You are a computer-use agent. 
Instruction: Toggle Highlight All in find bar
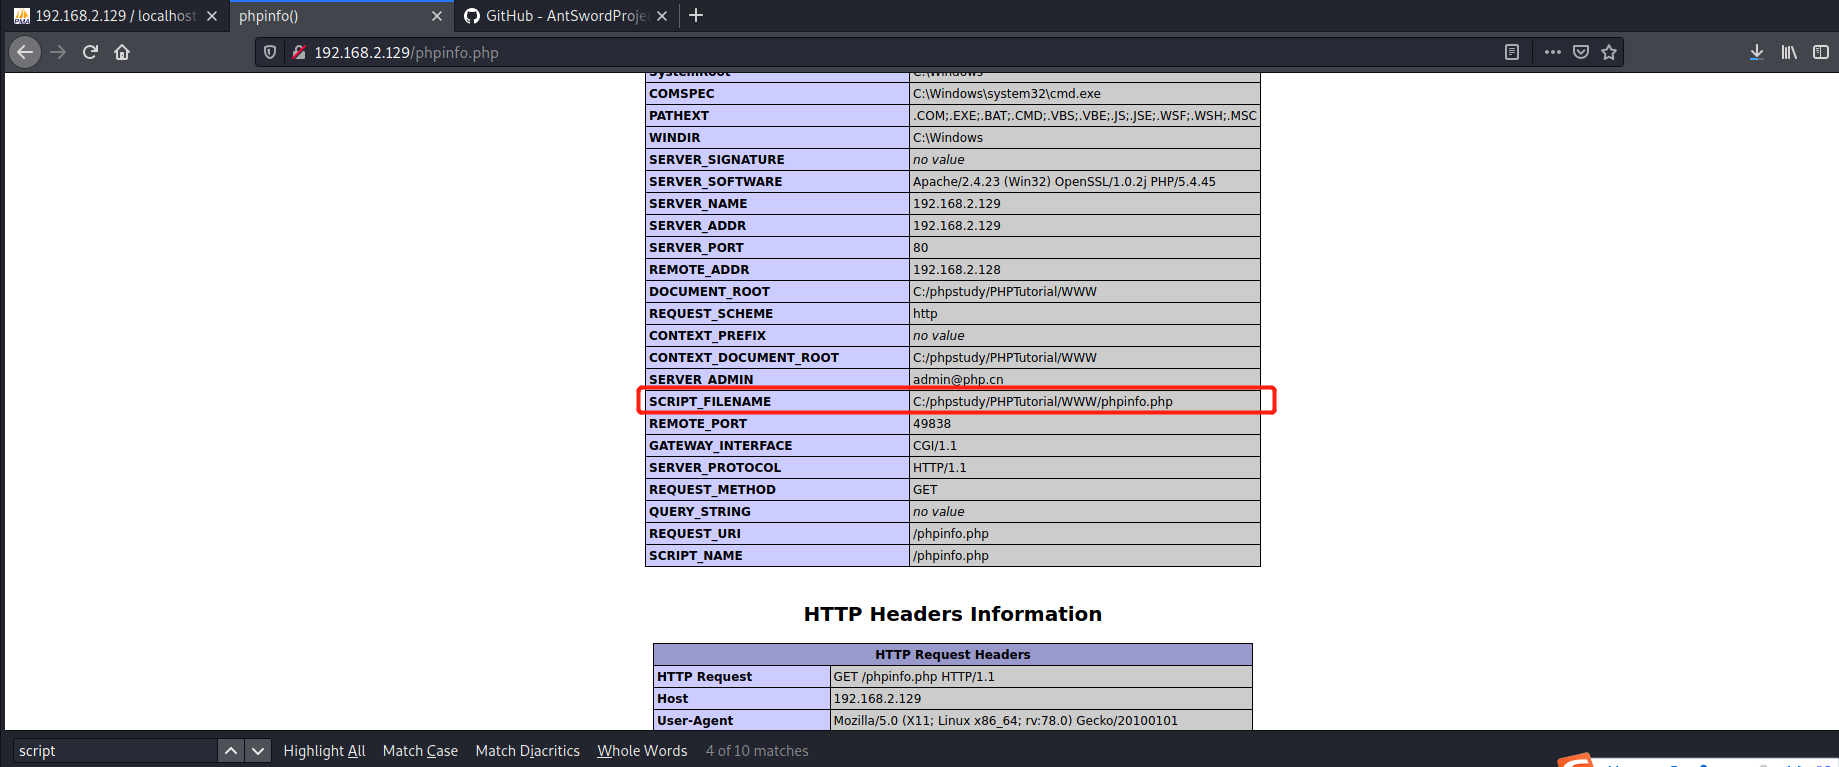coord(324,751)
